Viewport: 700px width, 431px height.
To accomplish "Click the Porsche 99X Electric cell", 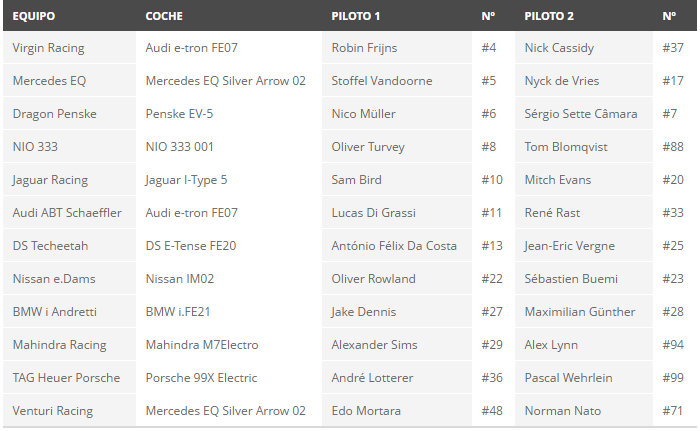I will click(201, 378).
